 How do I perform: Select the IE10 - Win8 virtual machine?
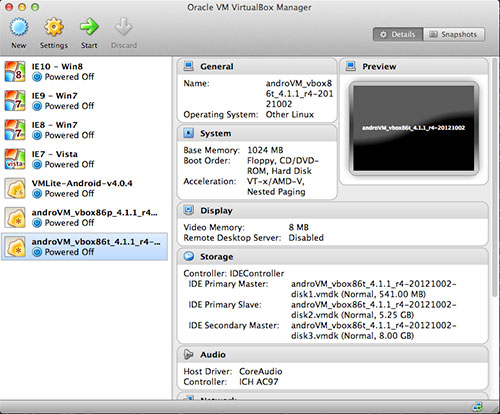(84, 71)
